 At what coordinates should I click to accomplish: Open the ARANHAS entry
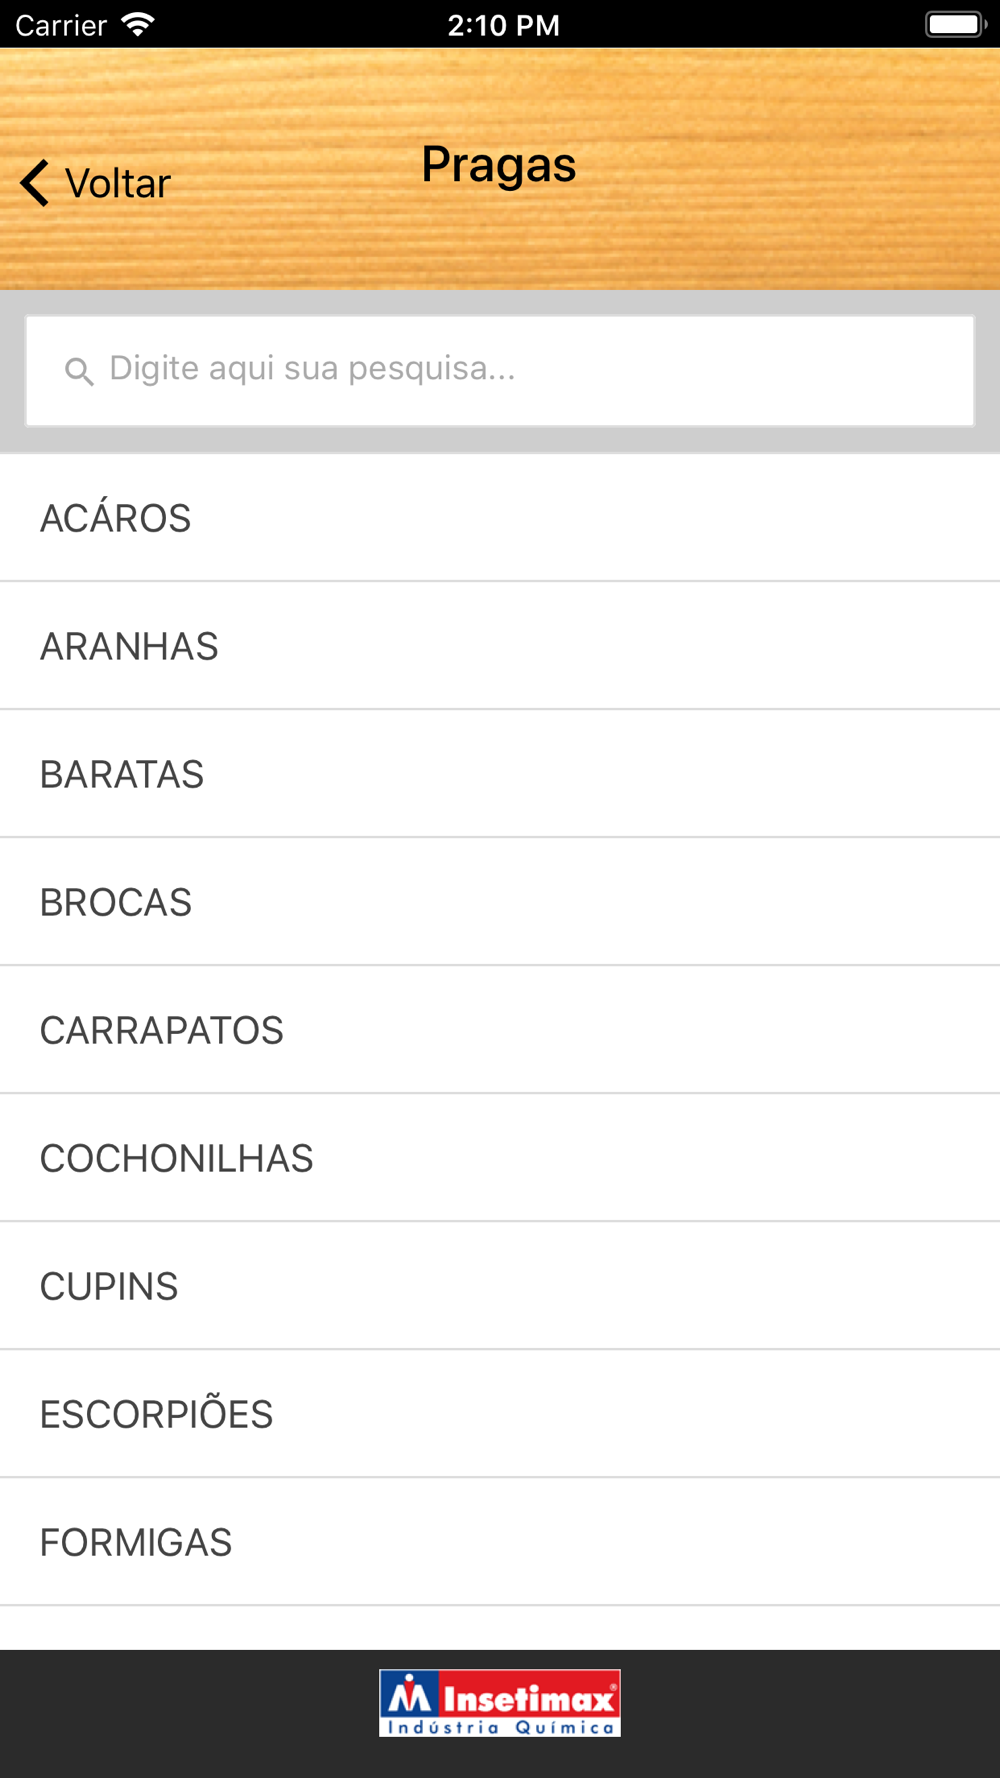click(500, 646)
